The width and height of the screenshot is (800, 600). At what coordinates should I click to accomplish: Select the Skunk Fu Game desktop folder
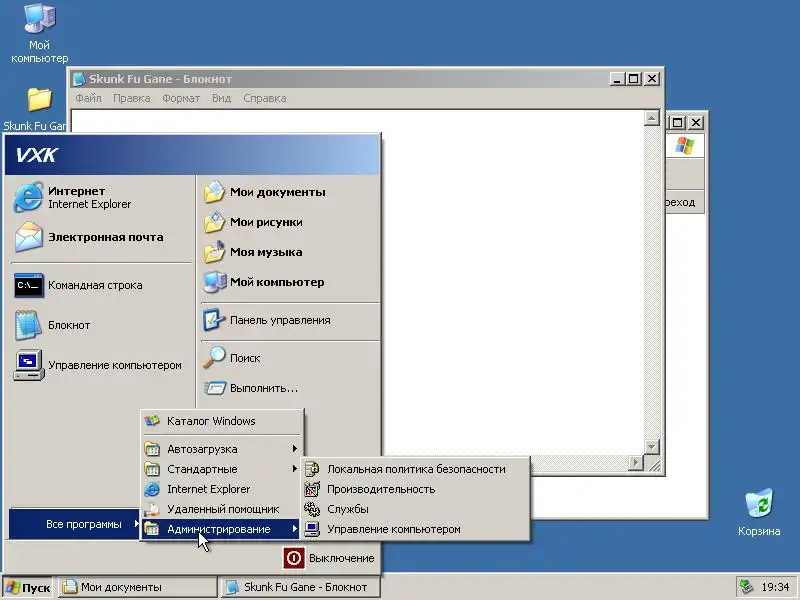37,109
